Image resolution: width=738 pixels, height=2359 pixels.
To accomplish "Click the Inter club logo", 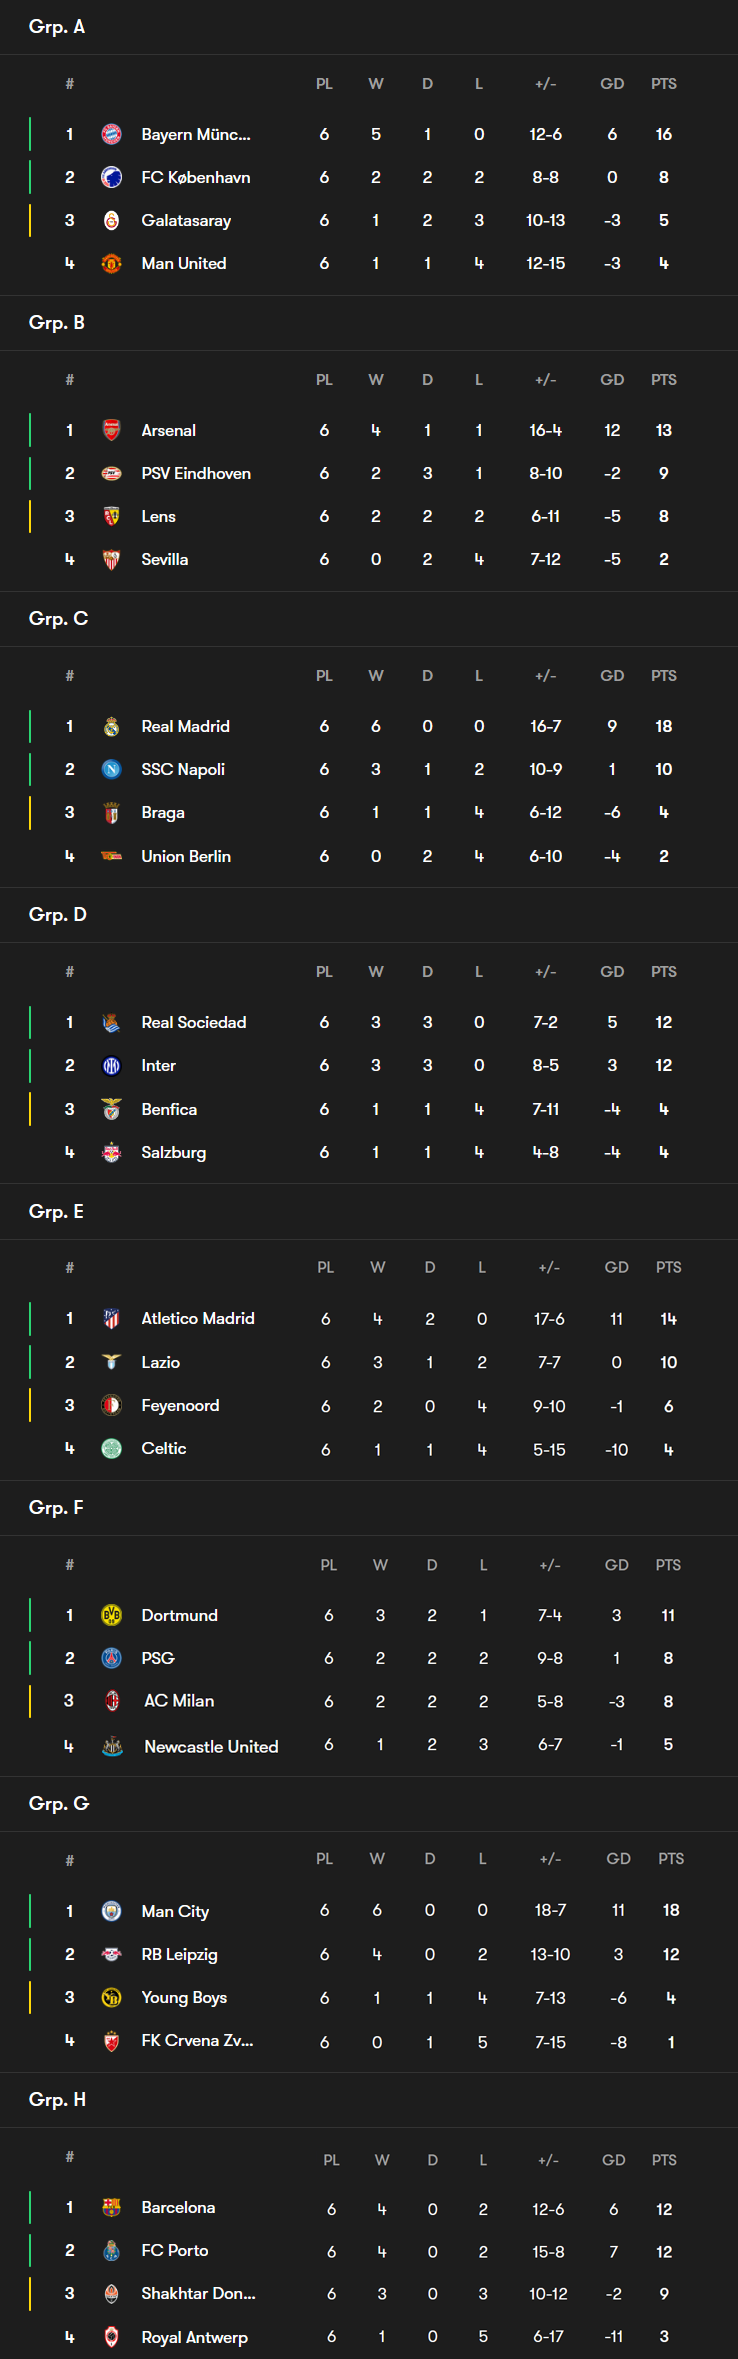I will (112, 1065).
